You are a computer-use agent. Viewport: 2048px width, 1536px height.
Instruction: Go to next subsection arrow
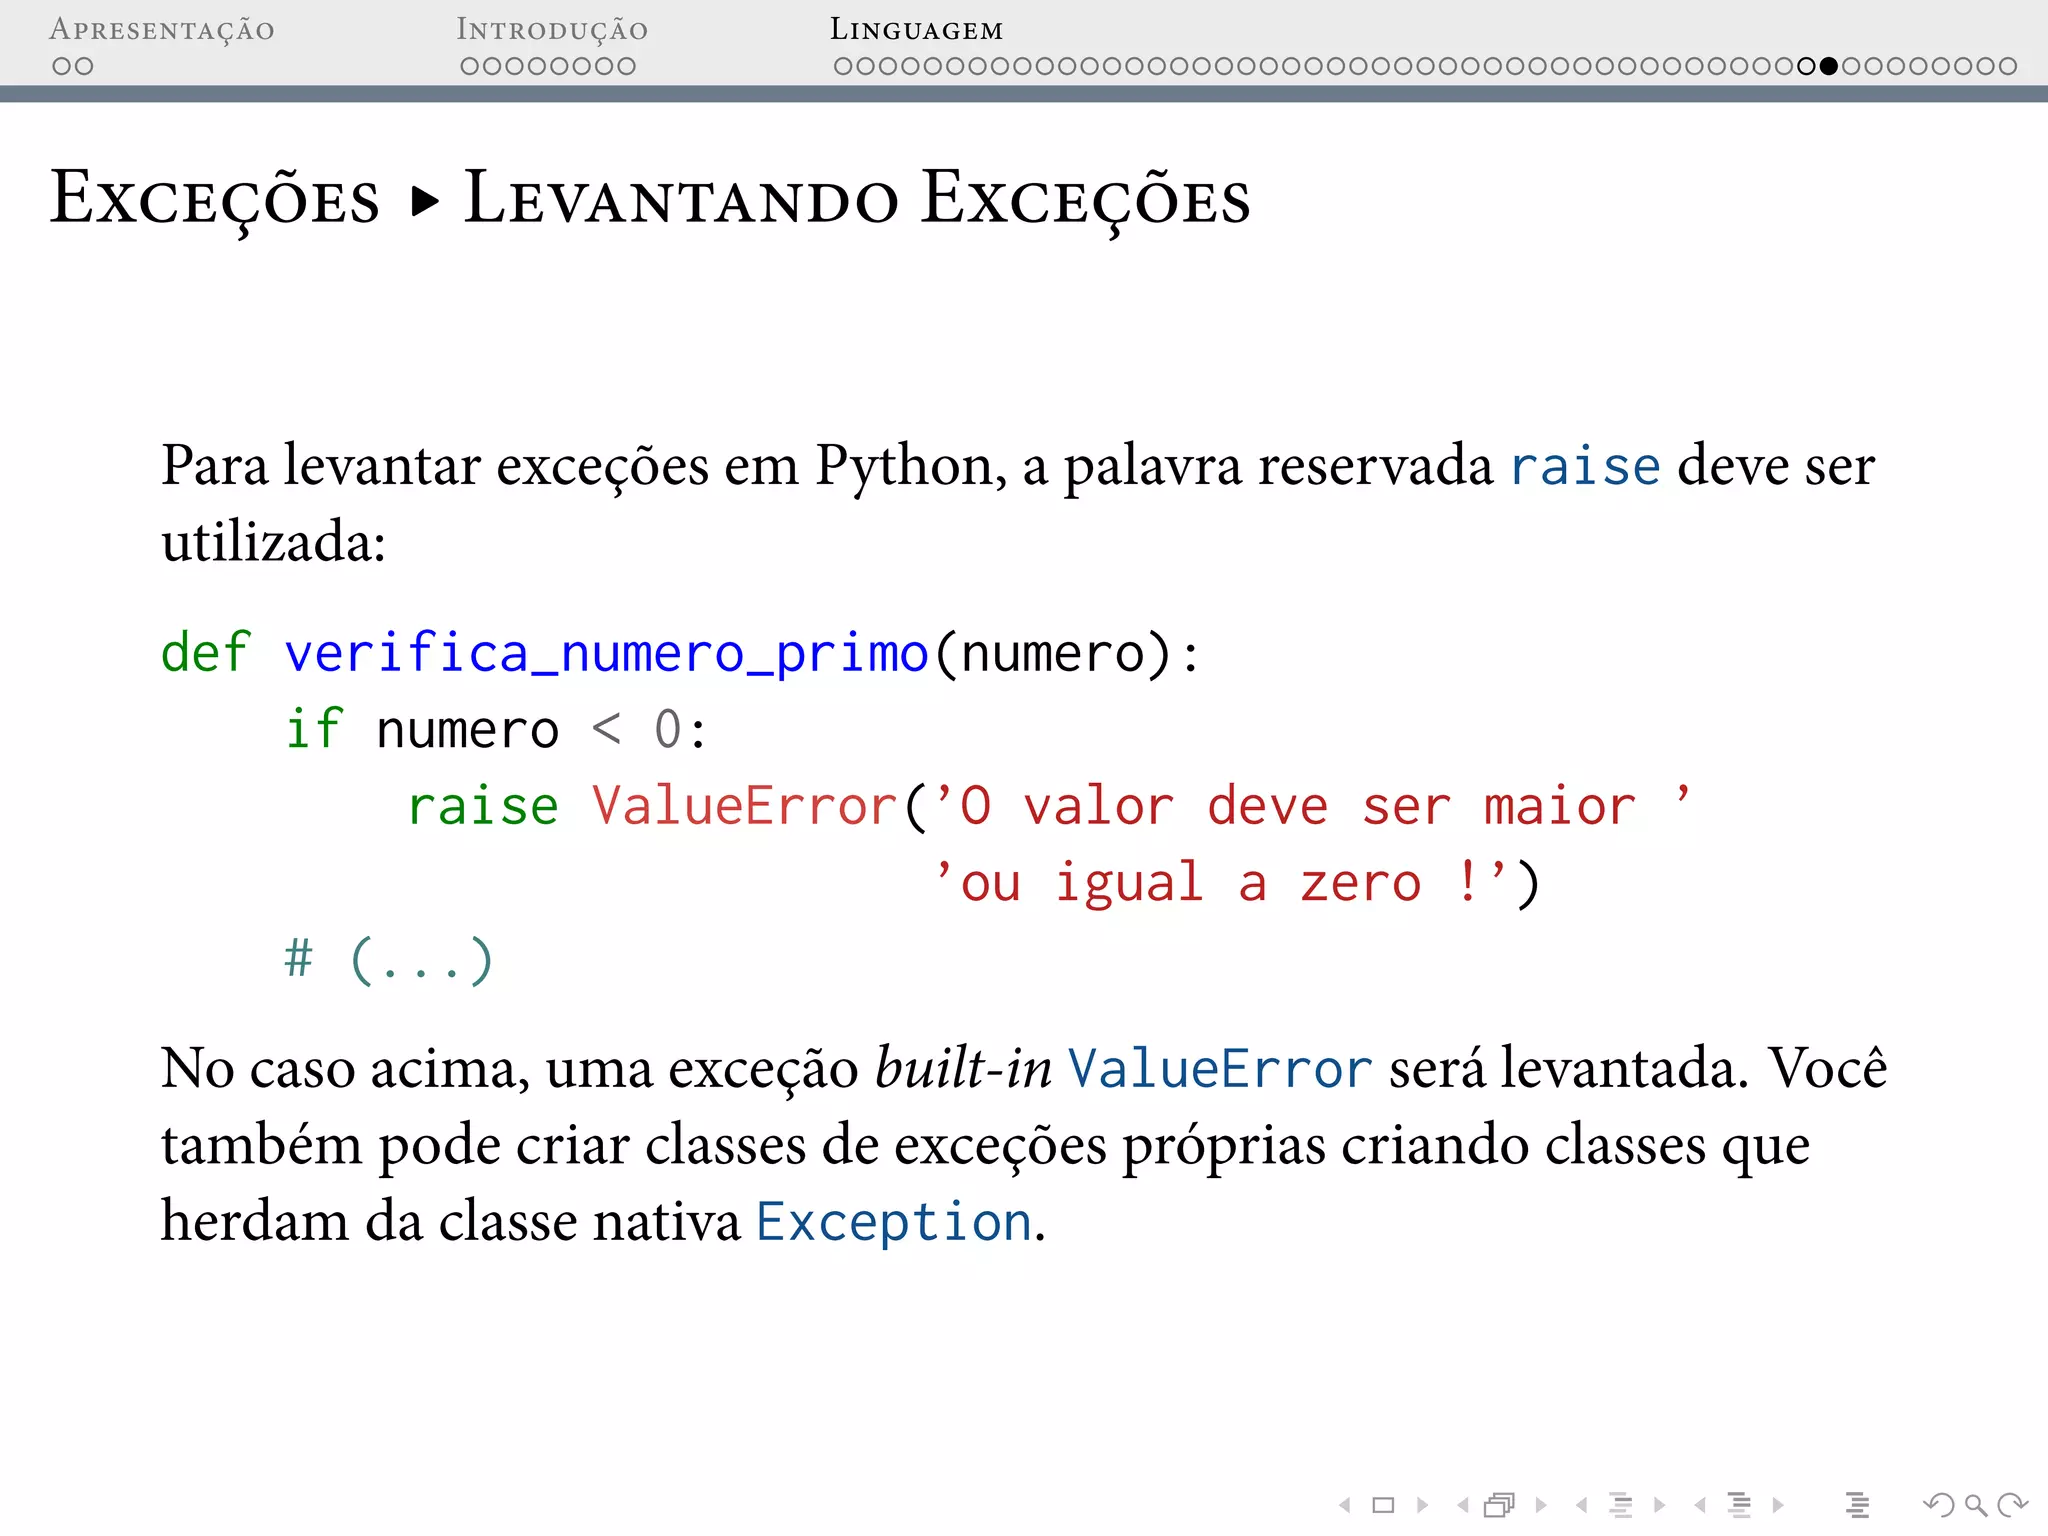[1660, 1505]
